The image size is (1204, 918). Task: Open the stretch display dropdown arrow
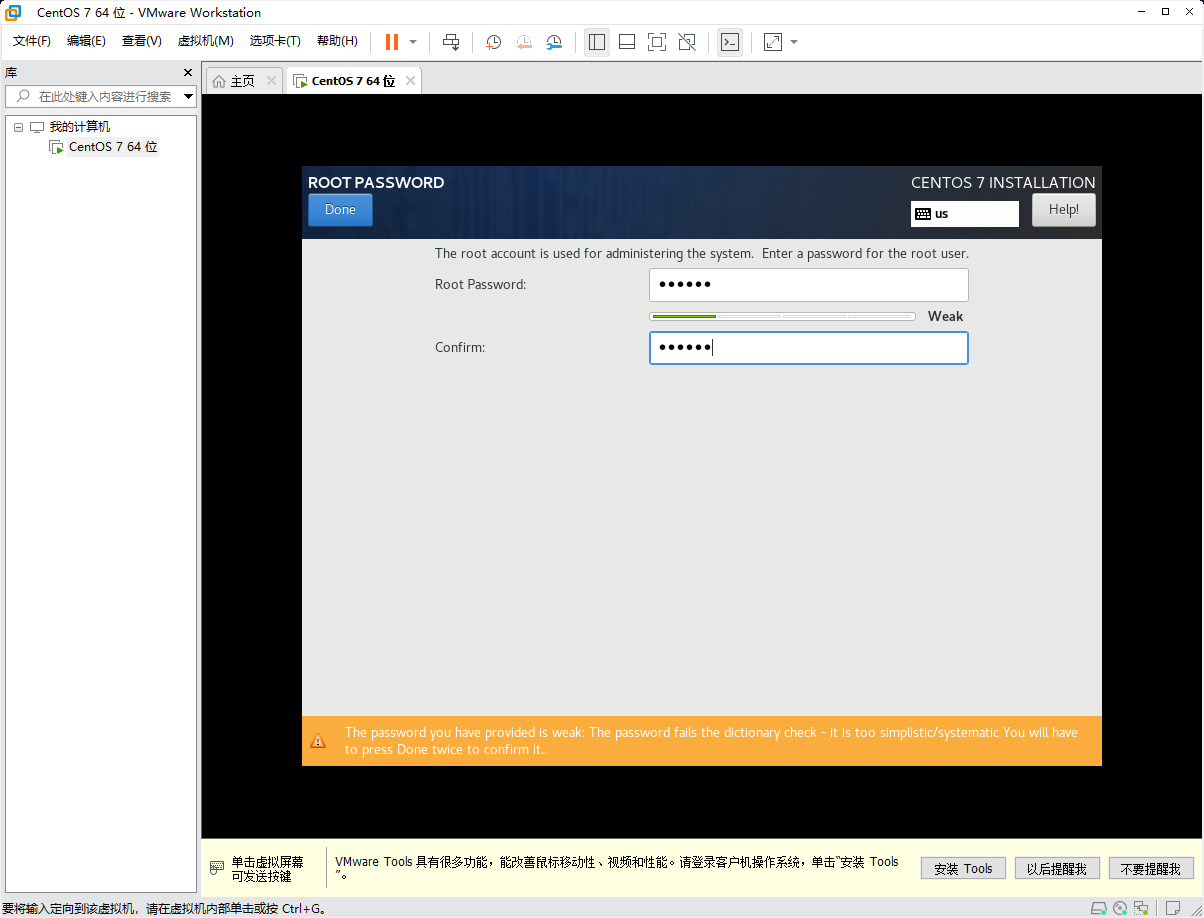794,42
